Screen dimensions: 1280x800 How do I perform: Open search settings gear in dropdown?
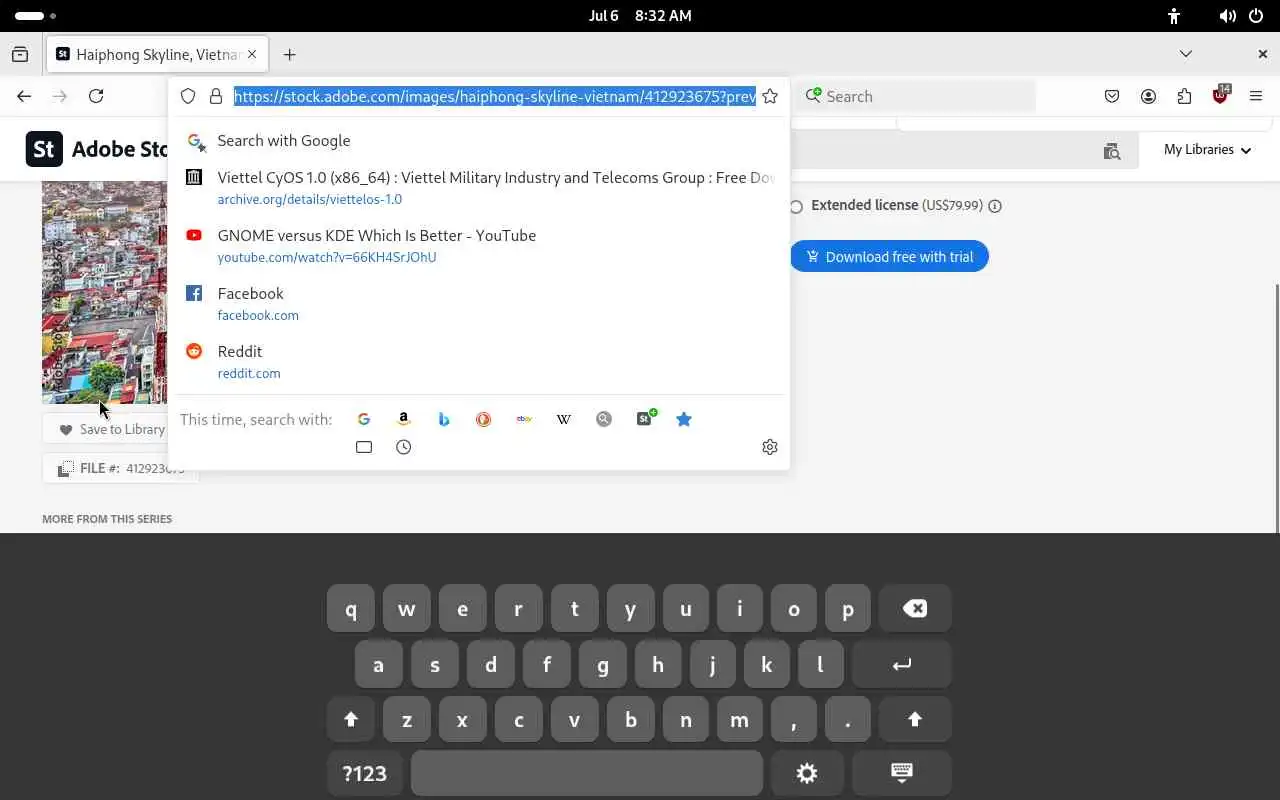770,447
